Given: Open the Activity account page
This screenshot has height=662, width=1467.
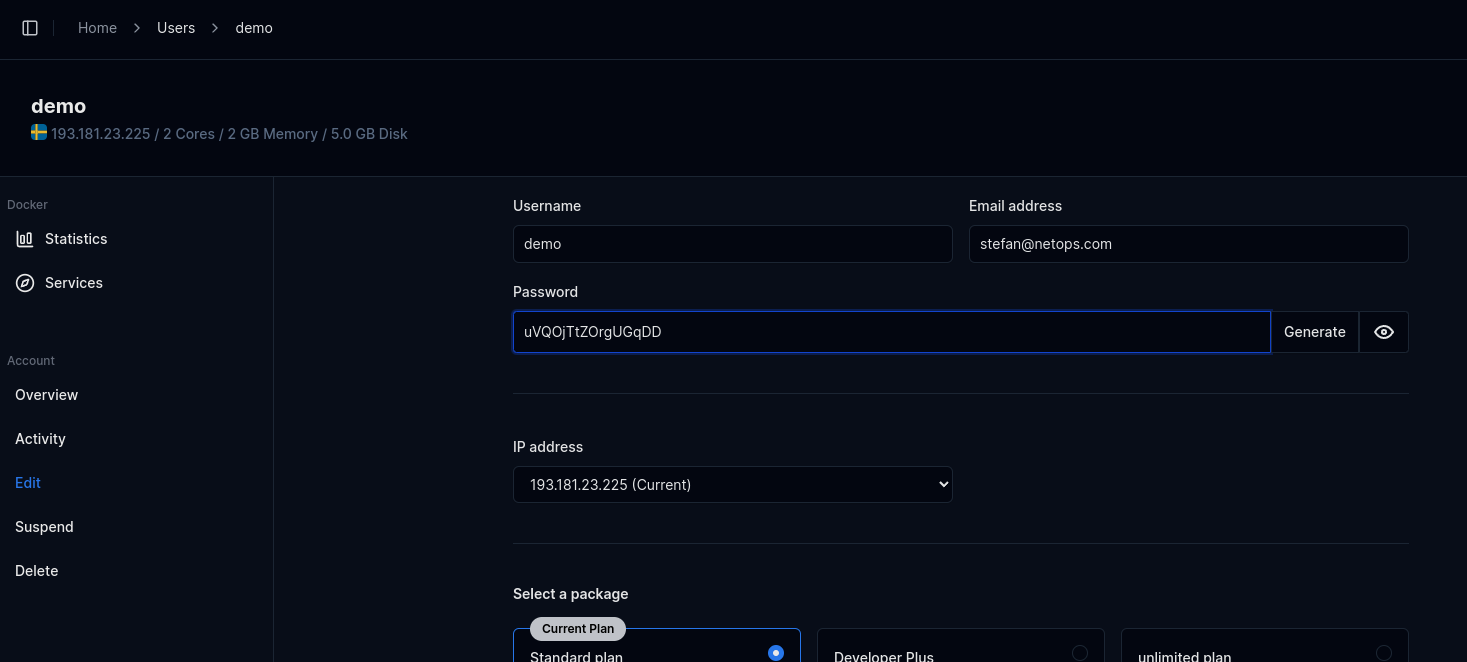Looking at the screenshot, I should pyautogui.click(x=40, y=439).
